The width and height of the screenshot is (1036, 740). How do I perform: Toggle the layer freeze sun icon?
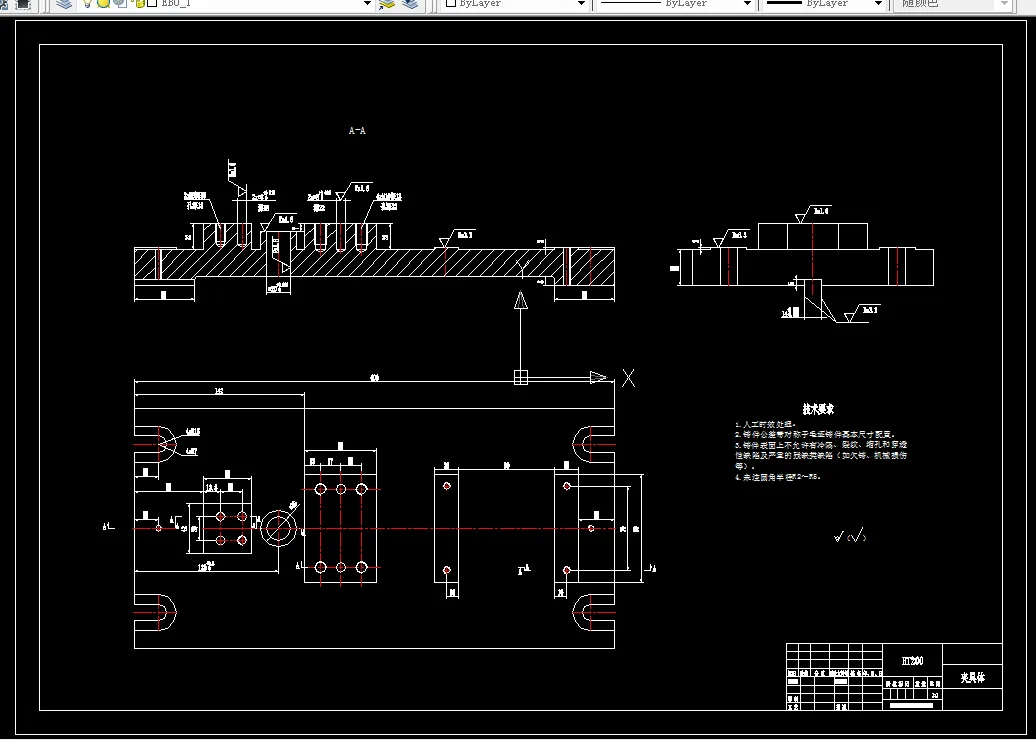[104, 3]
